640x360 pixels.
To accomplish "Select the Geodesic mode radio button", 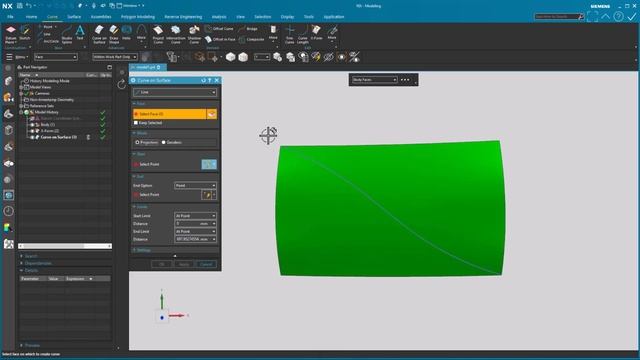I will 164,142.
